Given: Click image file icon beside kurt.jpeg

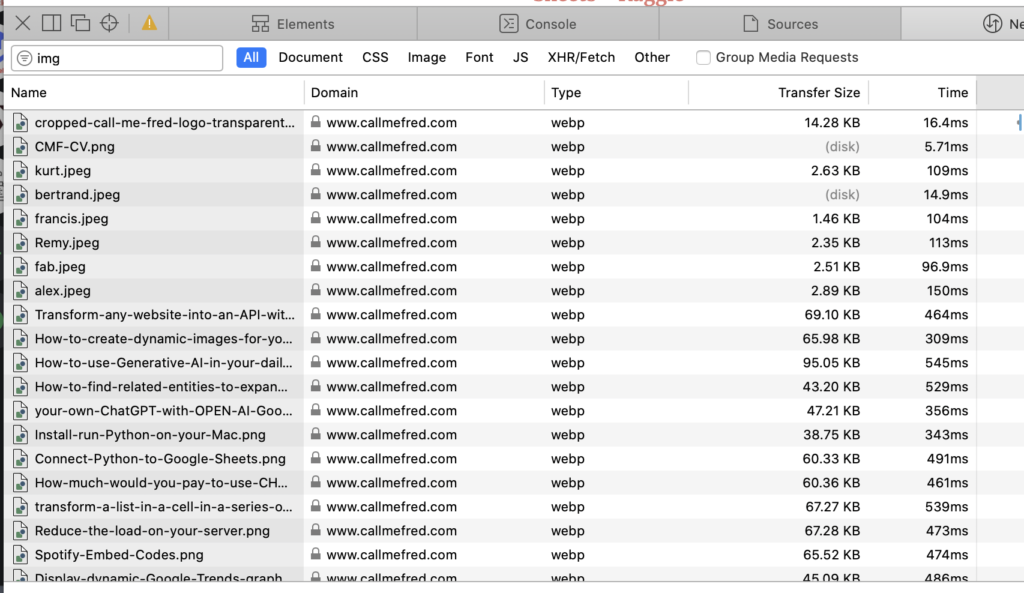Looking at the screenshot, I should click(20, 170).
